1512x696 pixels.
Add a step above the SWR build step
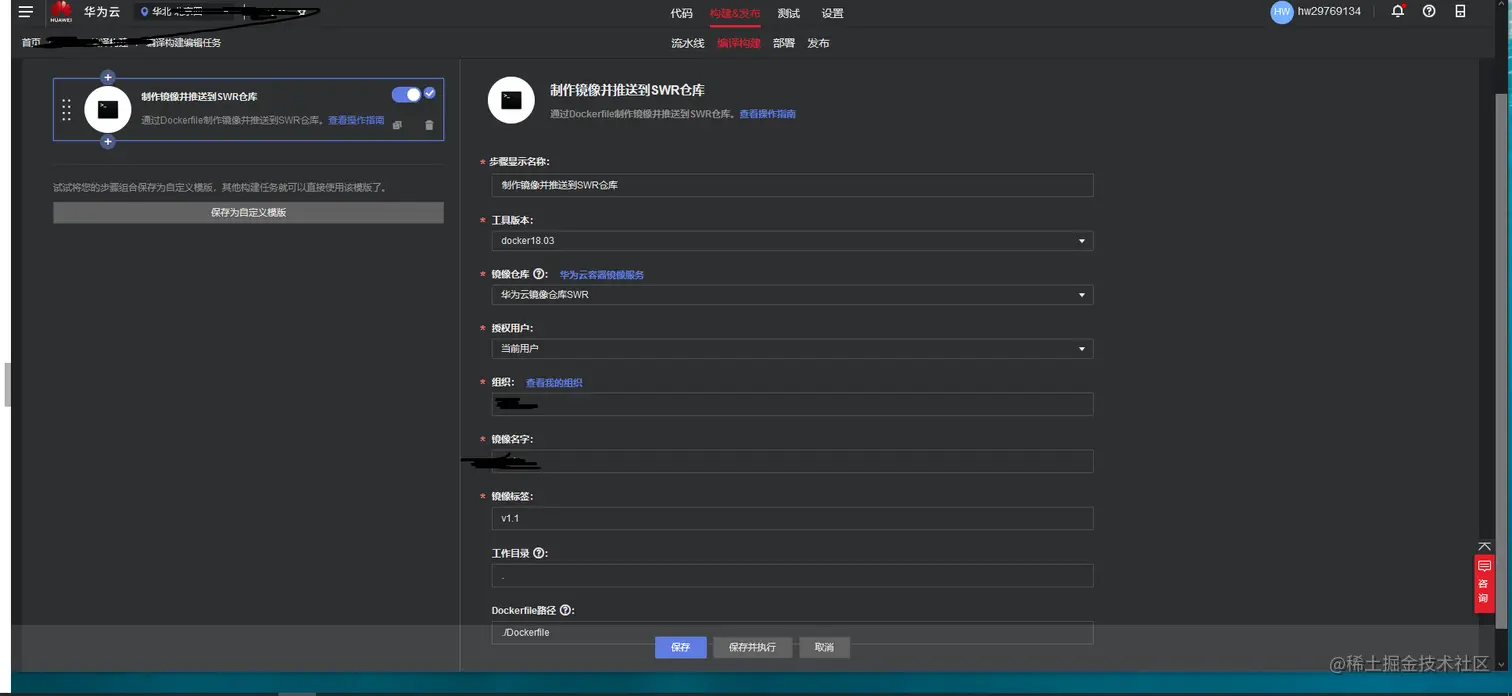click(x=108, y=77)
